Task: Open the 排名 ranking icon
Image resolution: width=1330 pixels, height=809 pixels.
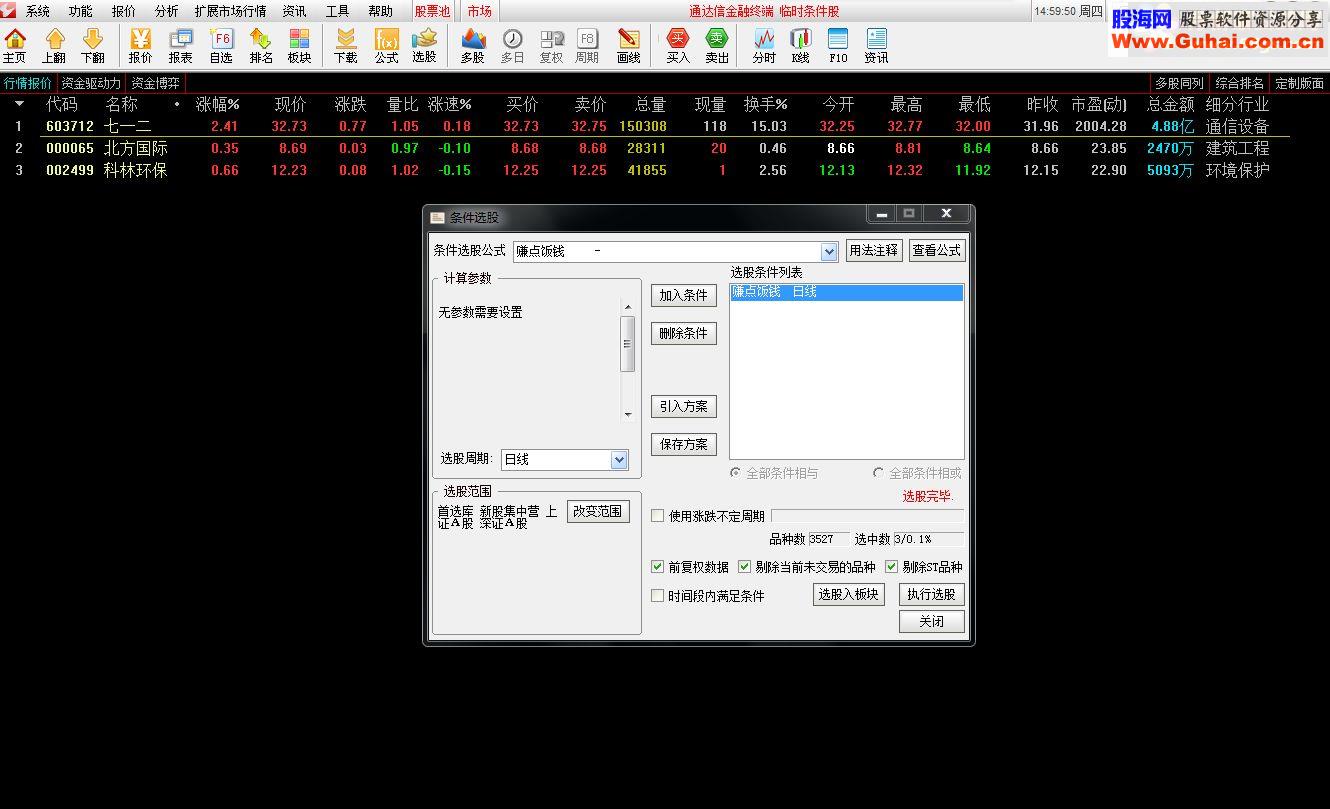Action: click(261, 45)
